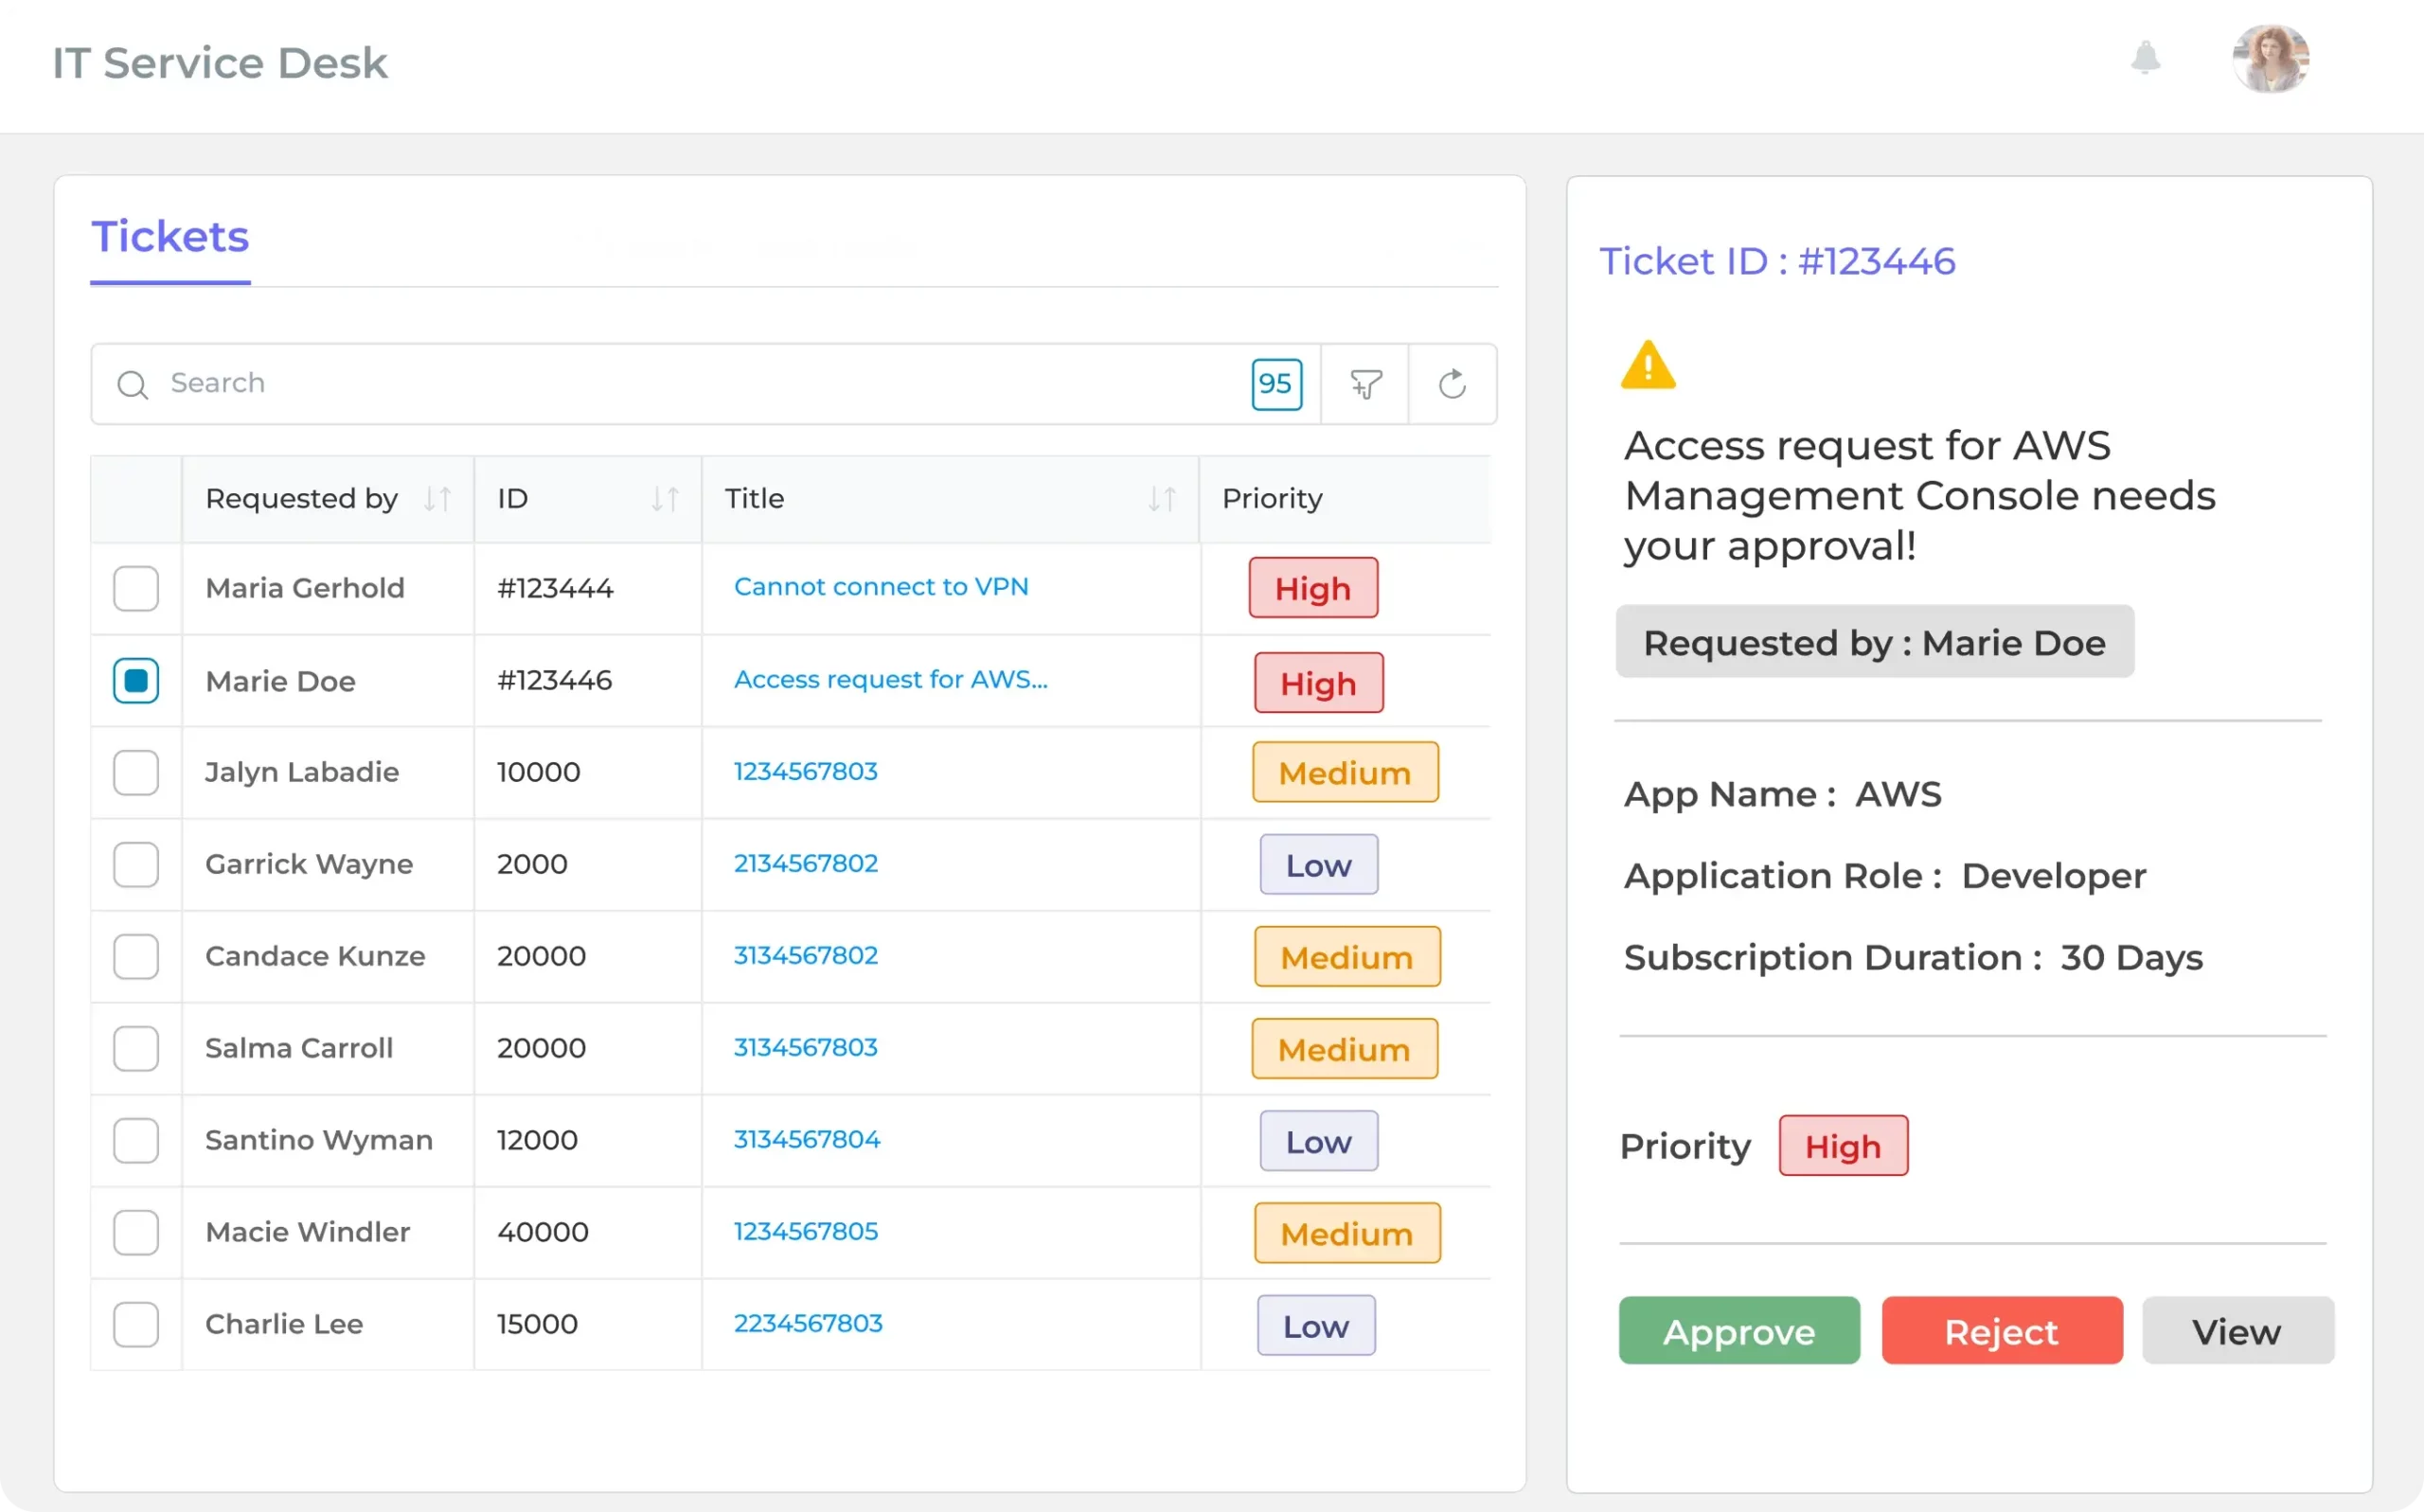Click the search magnifier icon

[x=132, y=385]
